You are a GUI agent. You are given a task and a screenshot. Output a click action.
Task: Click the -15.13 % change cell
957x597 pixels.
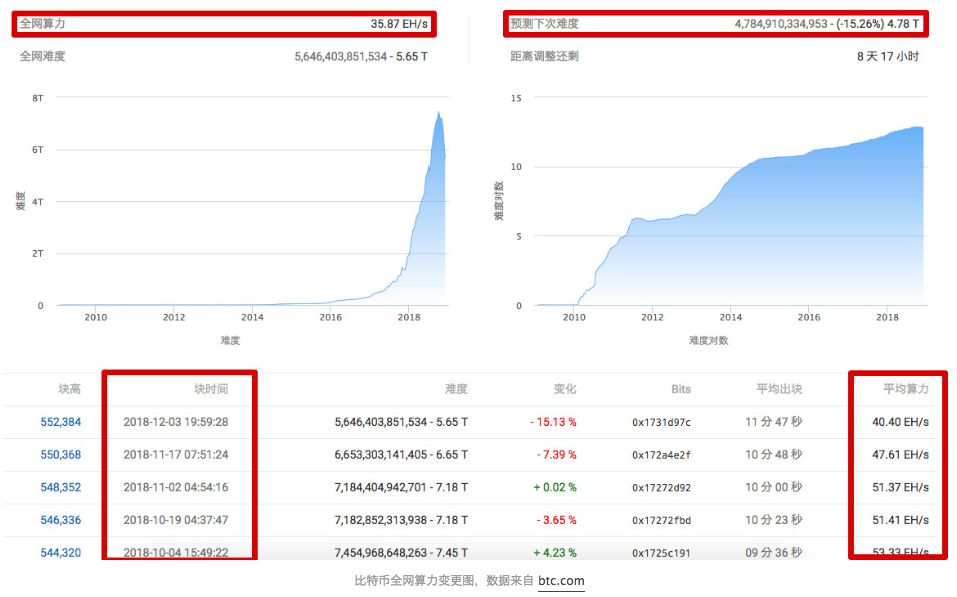[x=553, y=422]
